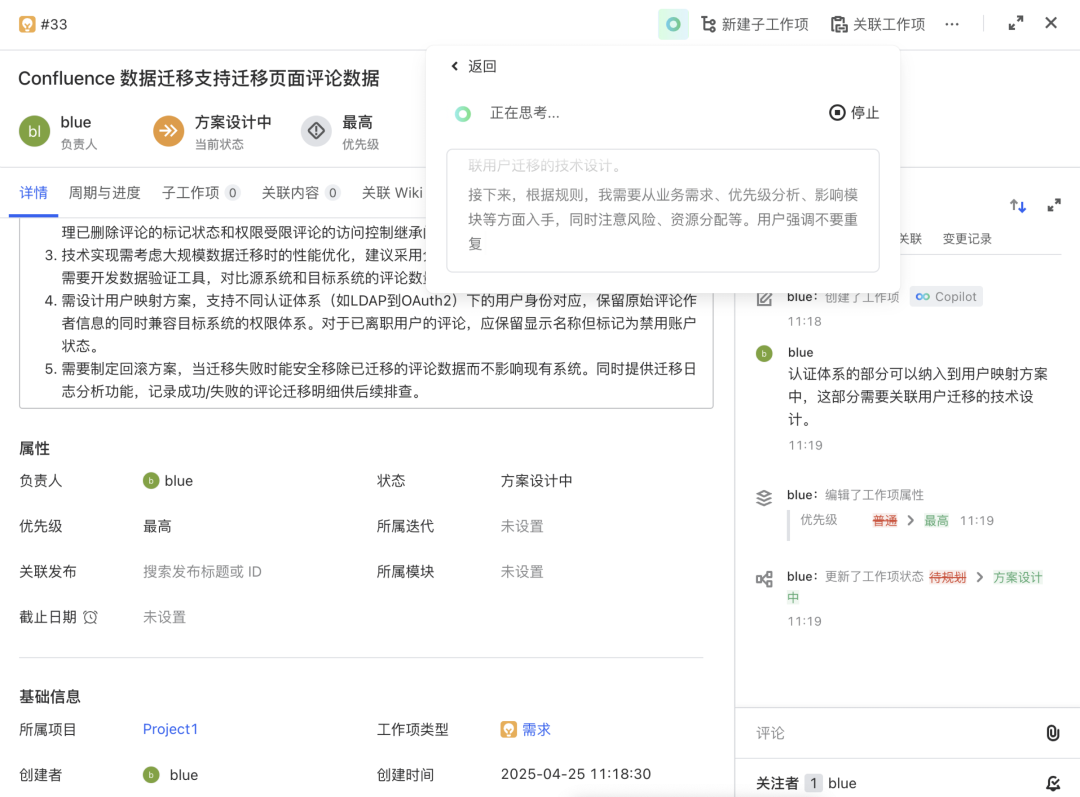Click the watcher count badge 1
The width and height of the screenshot is (1080, 797).
click(813, 783)
